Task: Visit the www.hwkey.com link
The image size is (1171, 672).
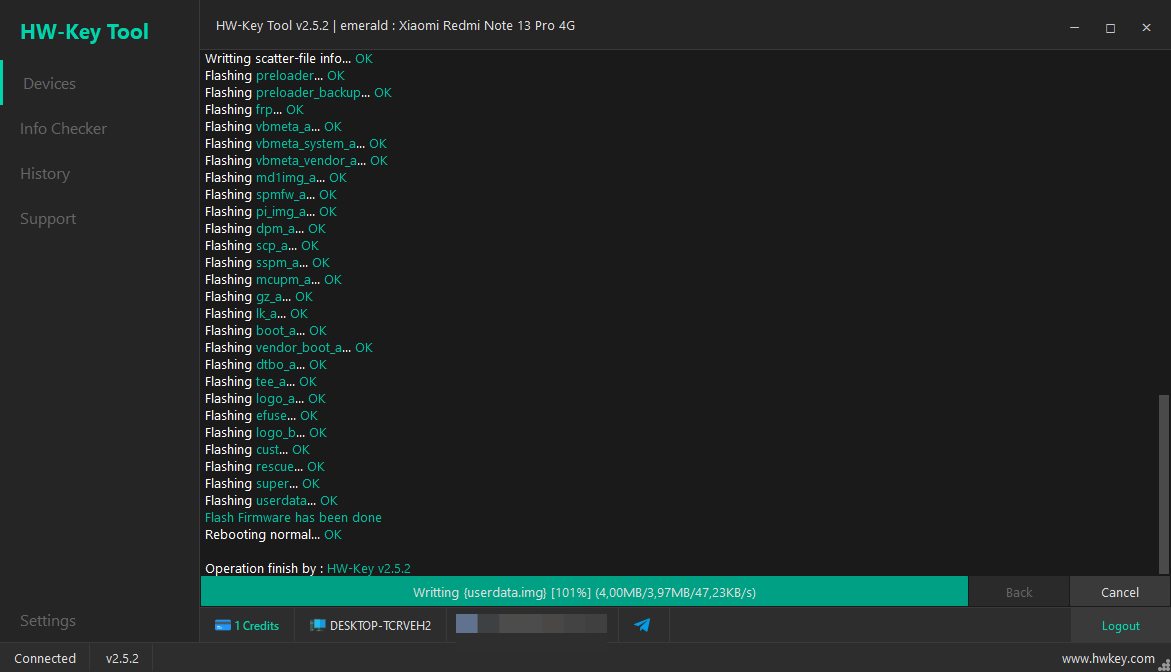Action: 1108,659
